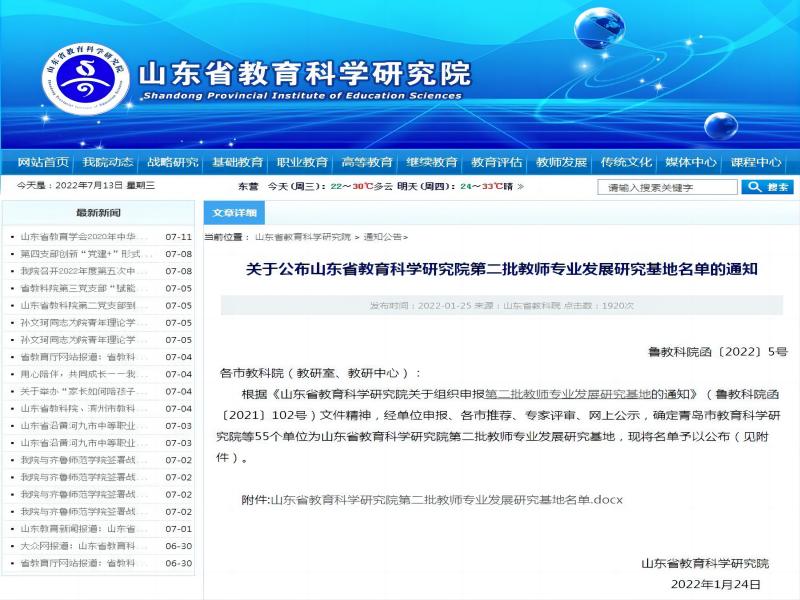
Task: Navigate to 传统文化 section
Action: 627,162
